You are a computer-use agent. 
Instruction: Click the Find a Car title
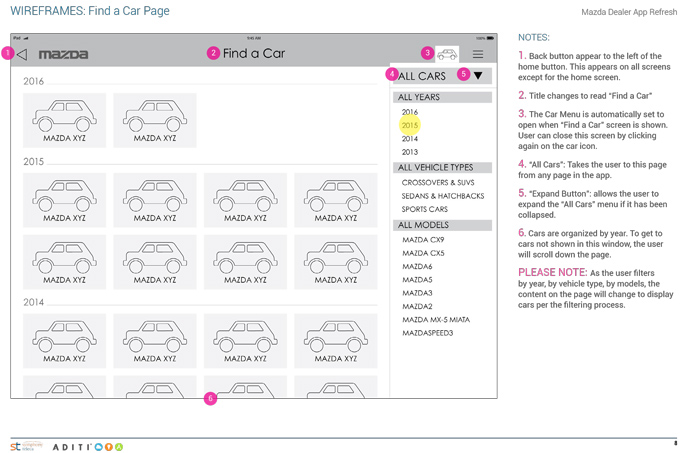pos(254,53)
